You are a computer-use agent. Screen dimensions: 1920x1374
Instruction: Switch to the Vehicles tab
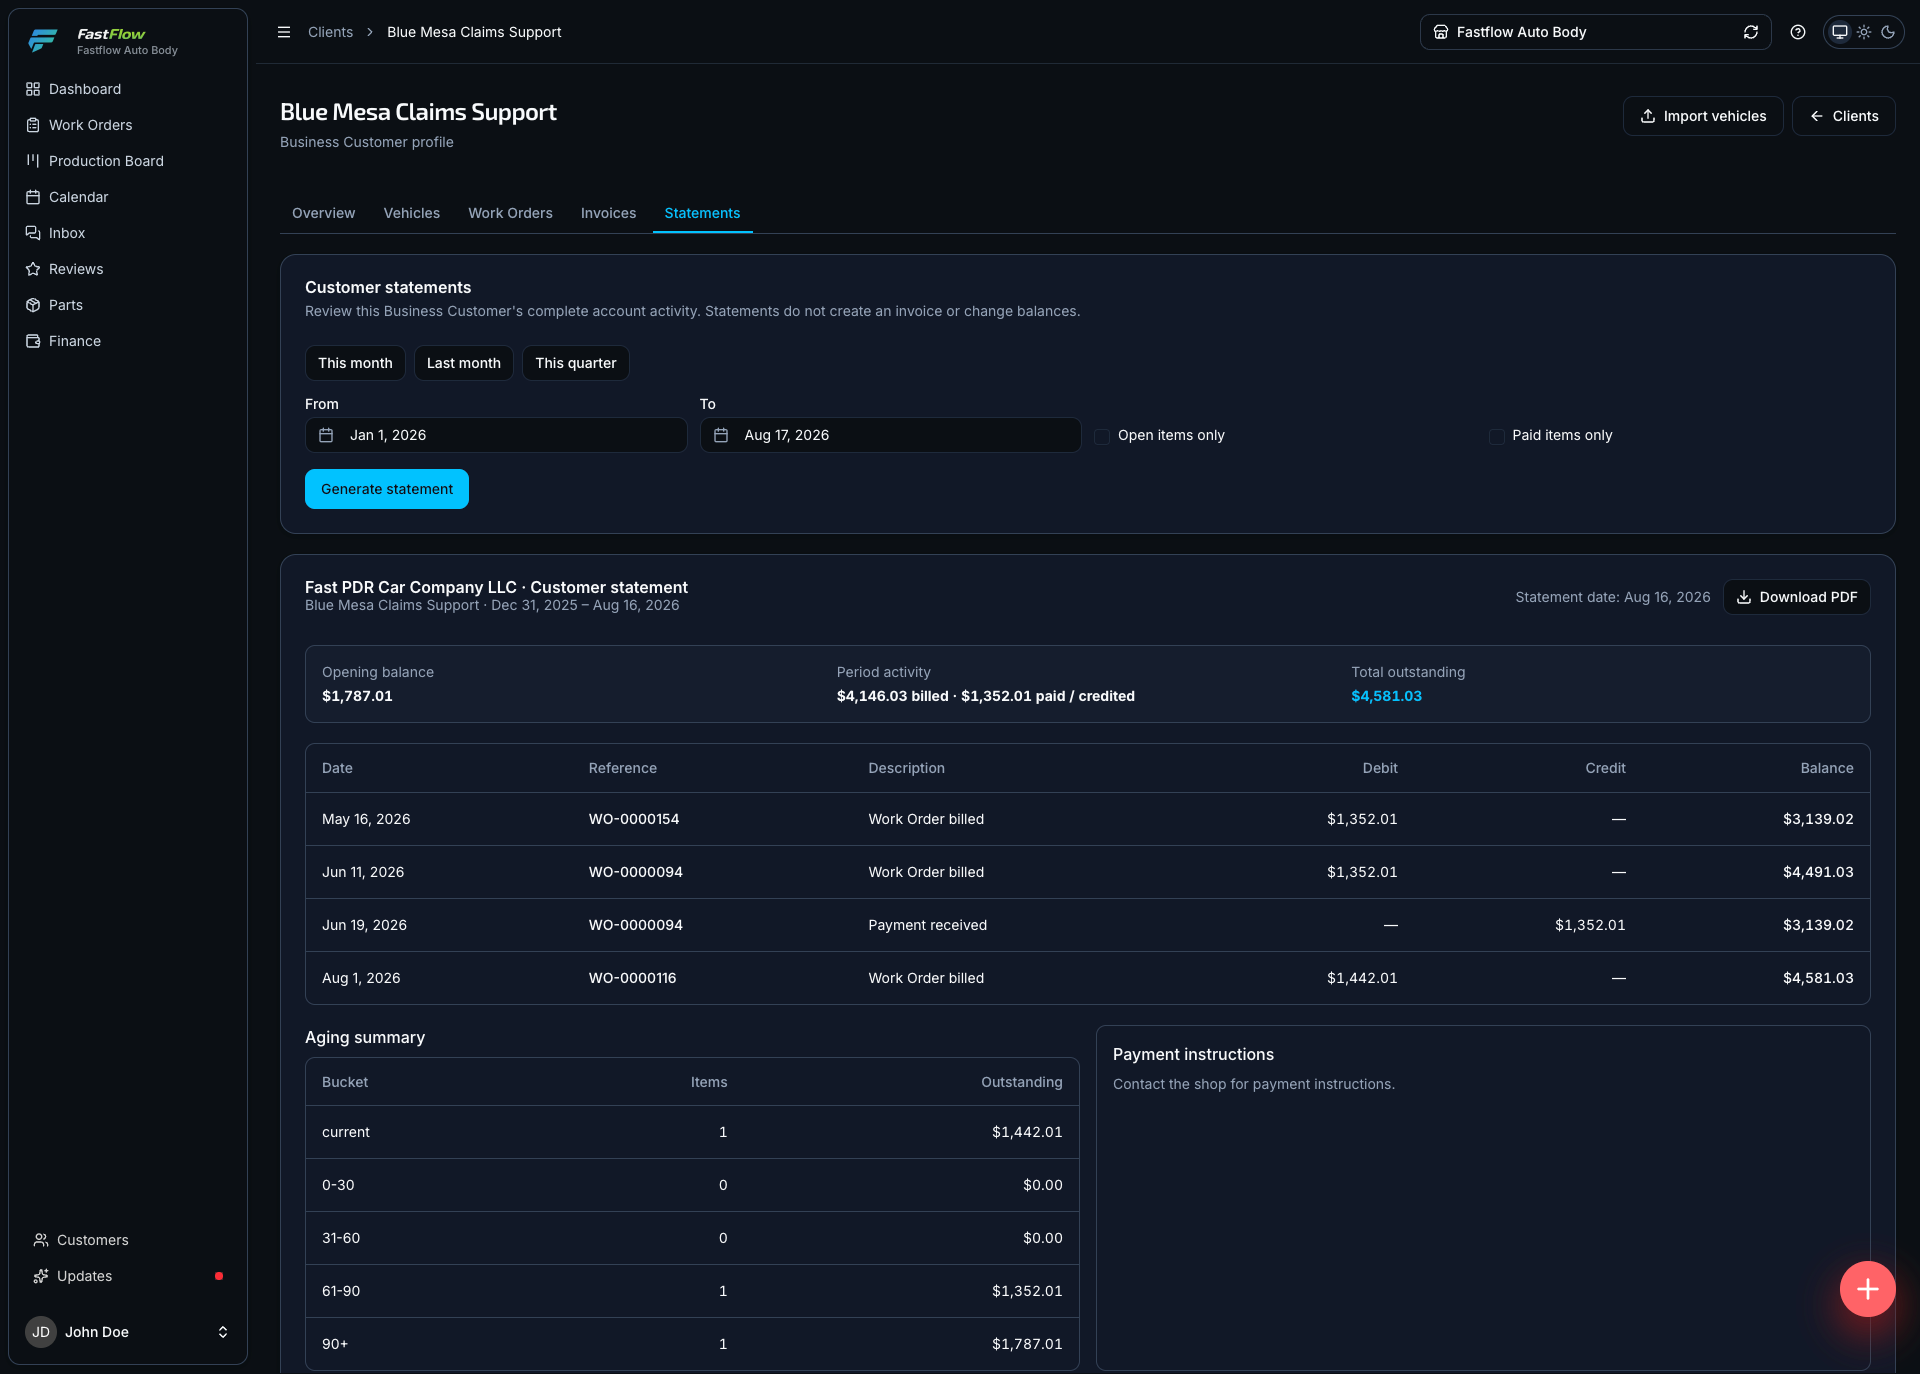411,213
